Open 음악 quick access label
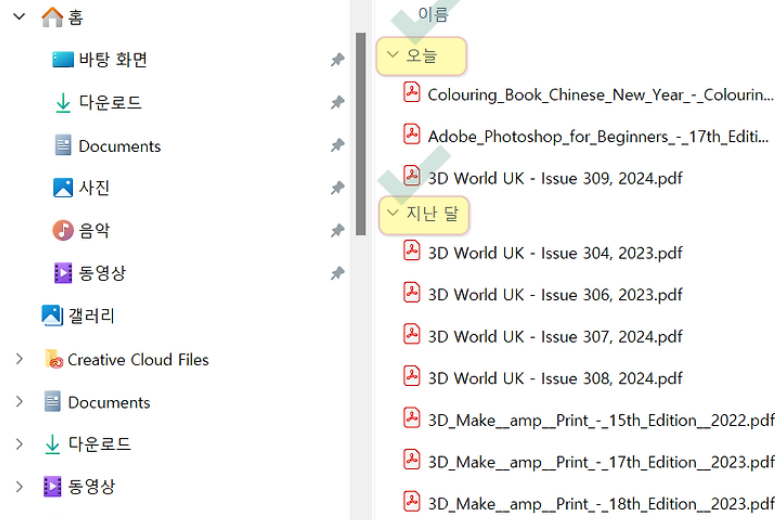Screen dimensions: 784x520 [94, 230]
